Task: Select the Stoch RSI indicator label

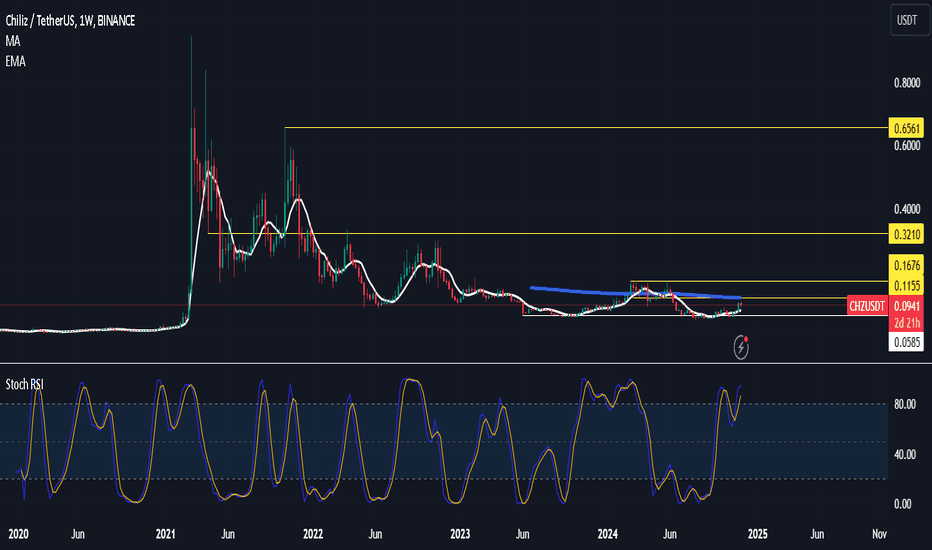Action: click(x=24, y=385)
